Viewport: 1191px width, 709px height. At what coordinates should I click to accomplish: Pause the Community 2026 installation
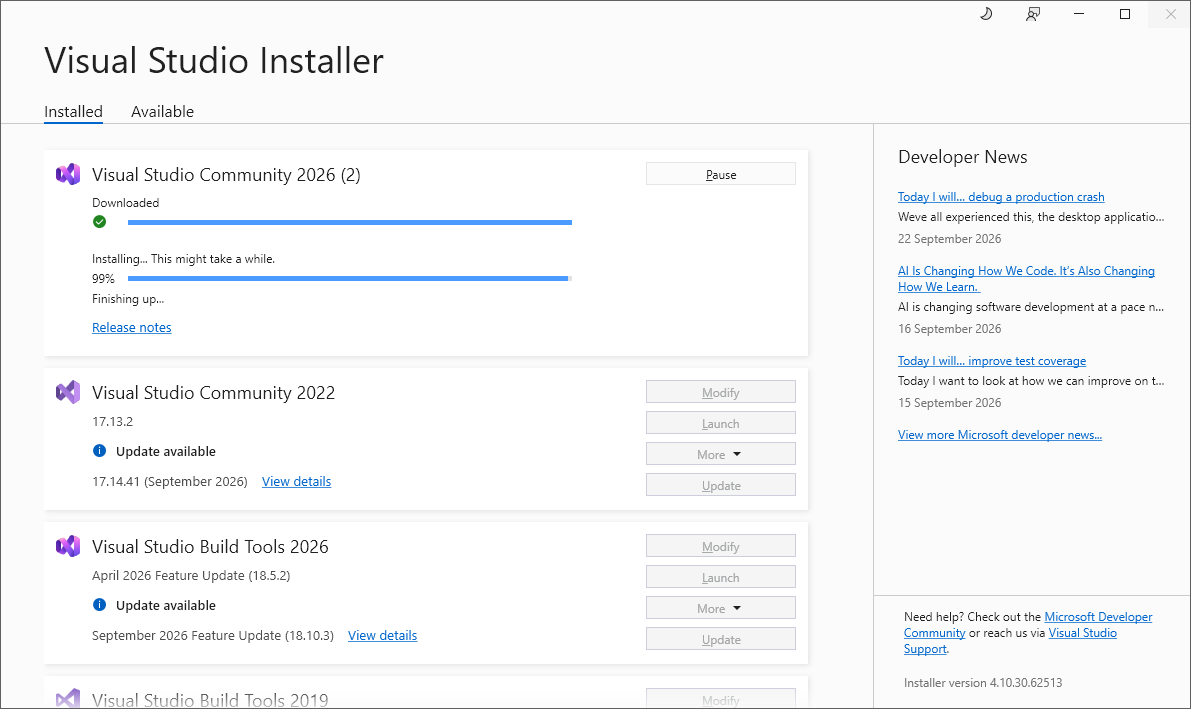pyautogui.click(x=721, y=174)
